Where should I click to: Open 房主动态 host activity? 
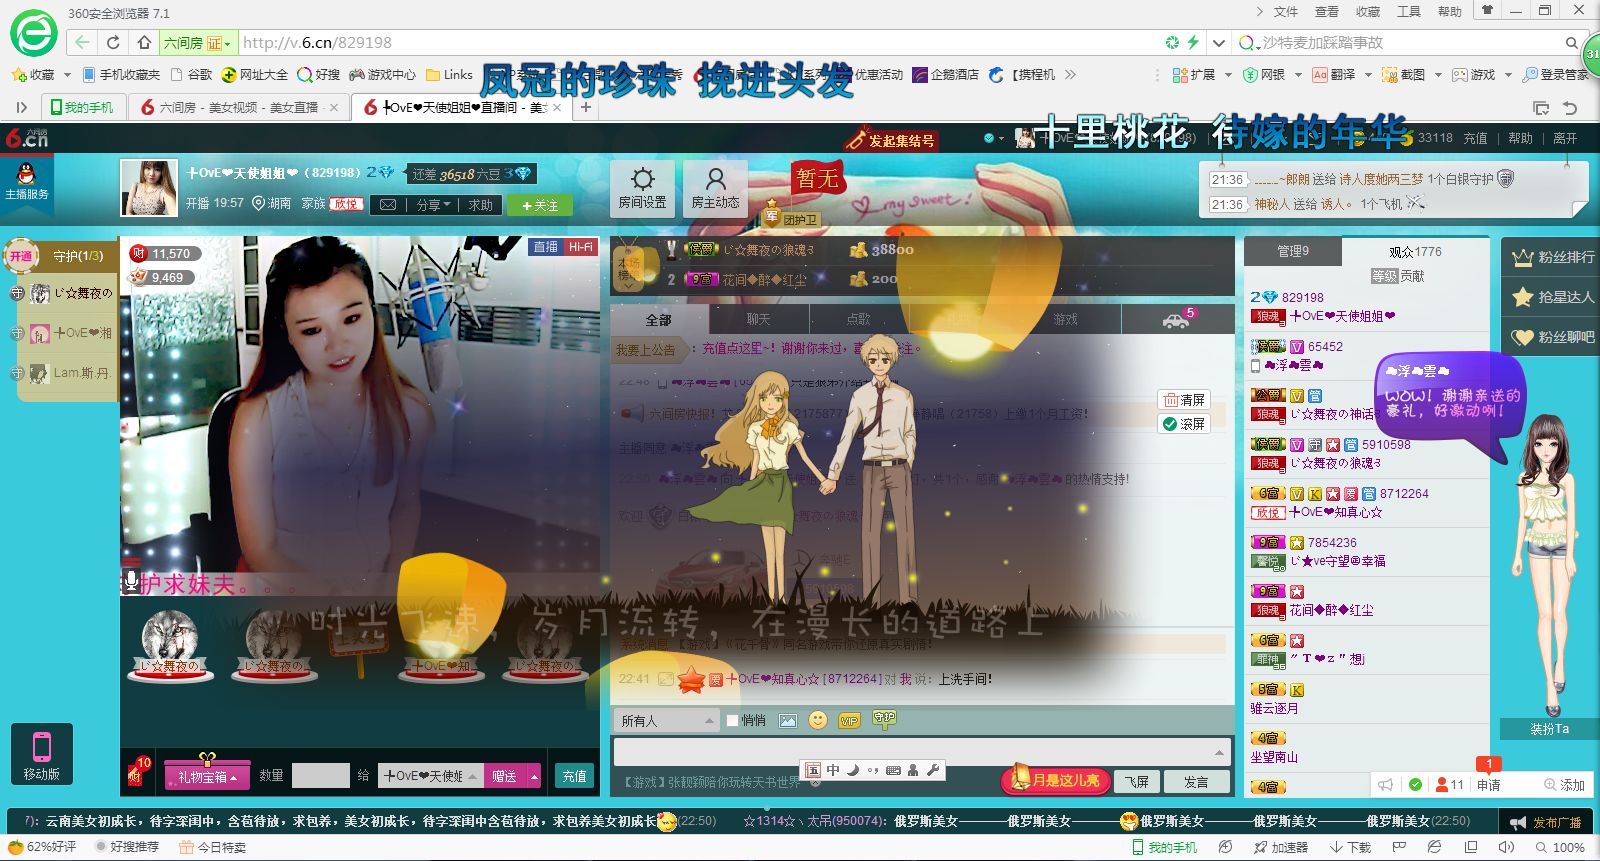pyautogui.click(x=715, y=188)
